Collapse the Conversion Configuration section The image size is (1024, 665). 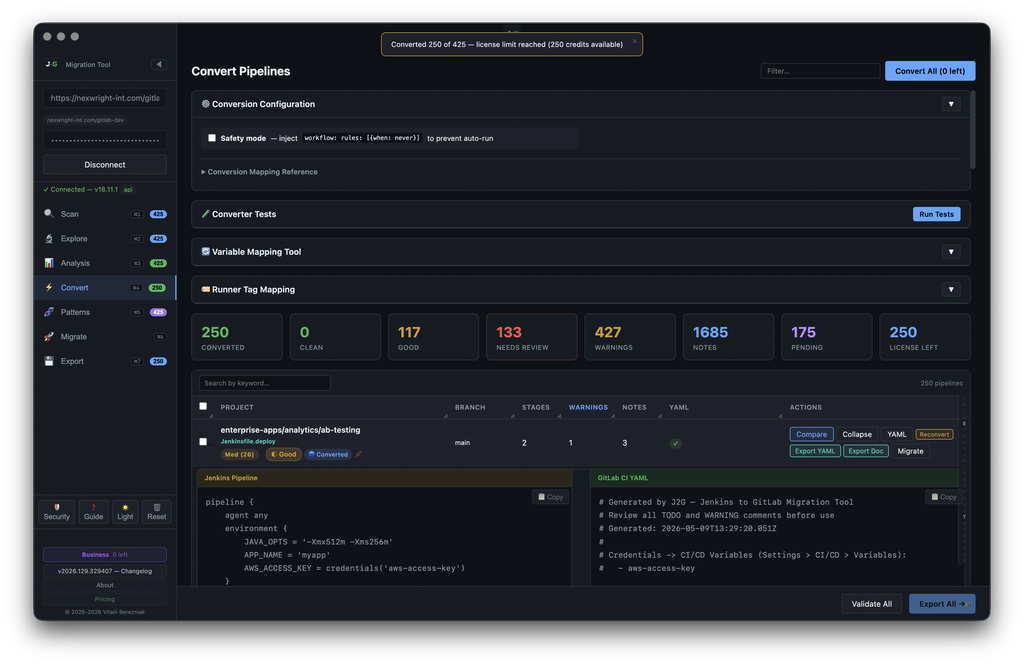[951, 104]
